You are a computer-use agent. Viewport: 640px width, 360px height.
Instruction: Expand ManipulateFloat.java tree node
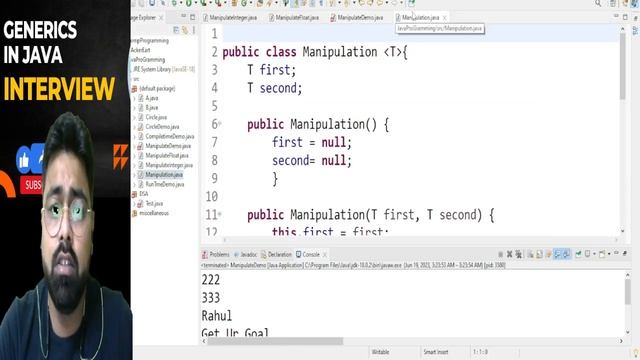point(134,156)
